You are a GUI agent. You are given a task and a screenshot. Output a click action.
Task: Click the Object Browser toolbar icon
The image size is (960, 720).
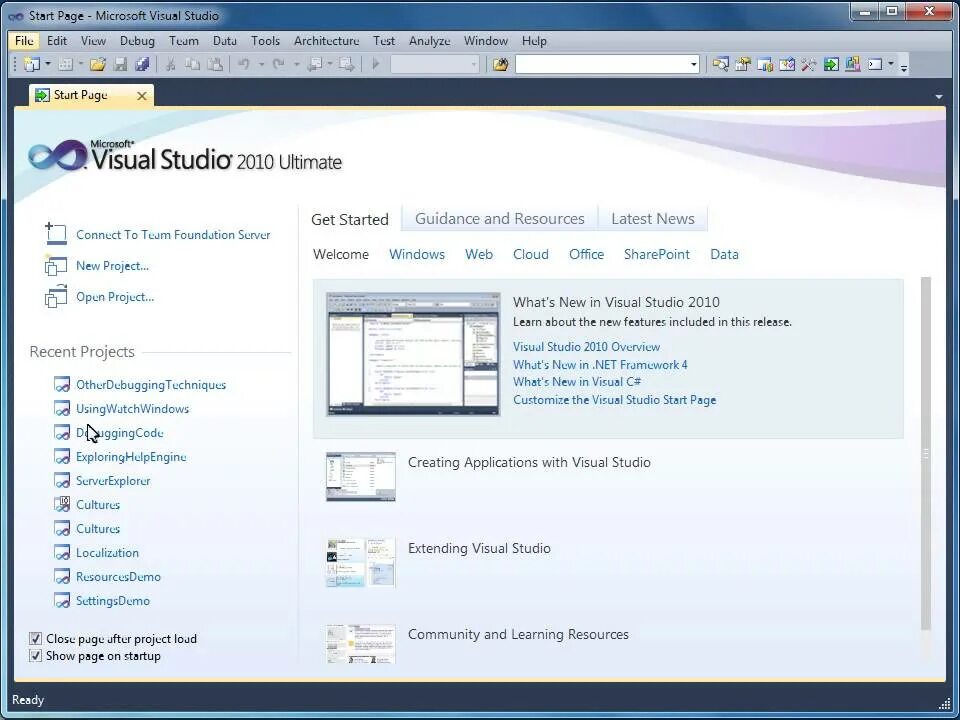(x=787, y=64)
